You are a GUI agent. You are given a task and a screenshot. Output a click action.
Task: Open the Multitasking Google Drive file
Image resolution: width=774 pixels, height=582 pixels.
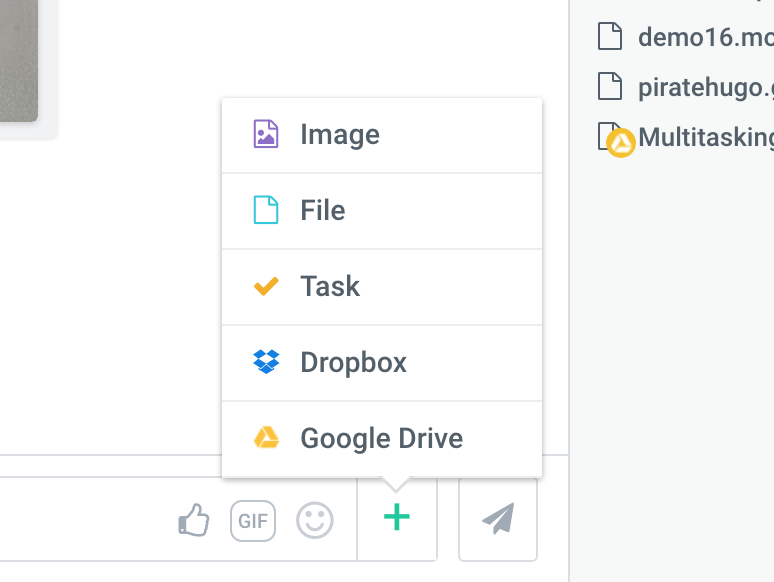pyautogui.click(x=706, y=137)
